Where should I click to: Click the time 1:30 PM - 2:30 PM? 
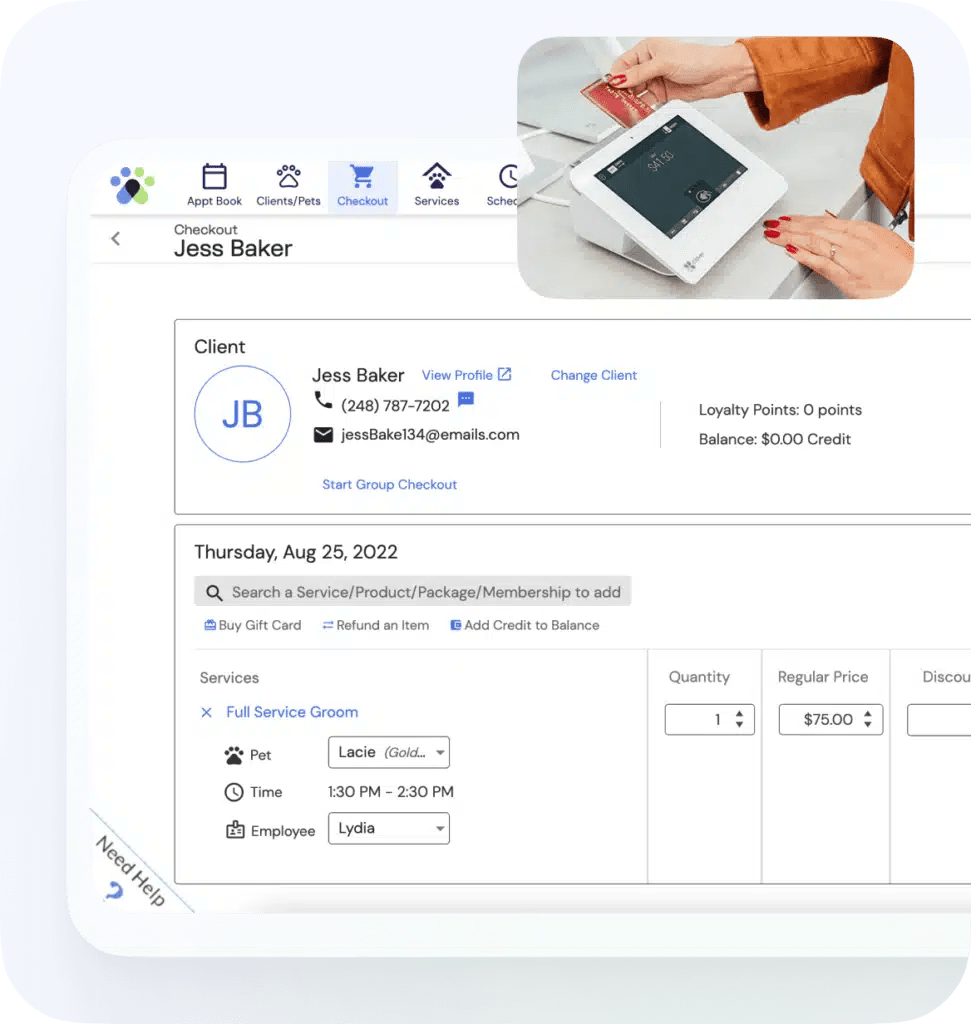[390, 792]
